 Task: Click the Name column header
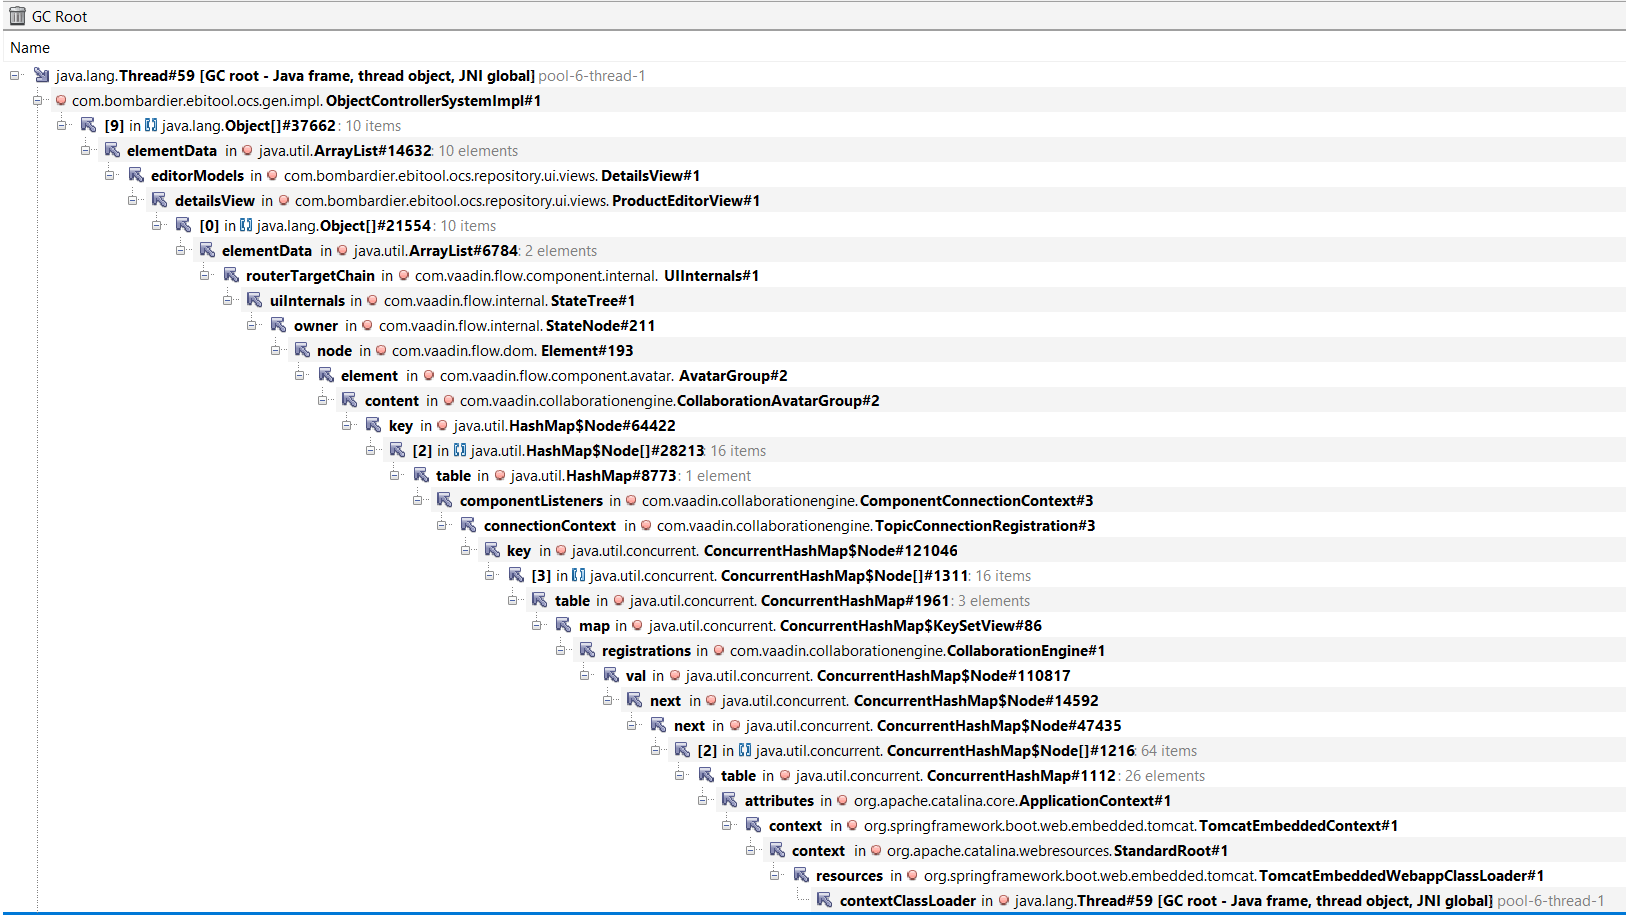[x=30, y=47]
